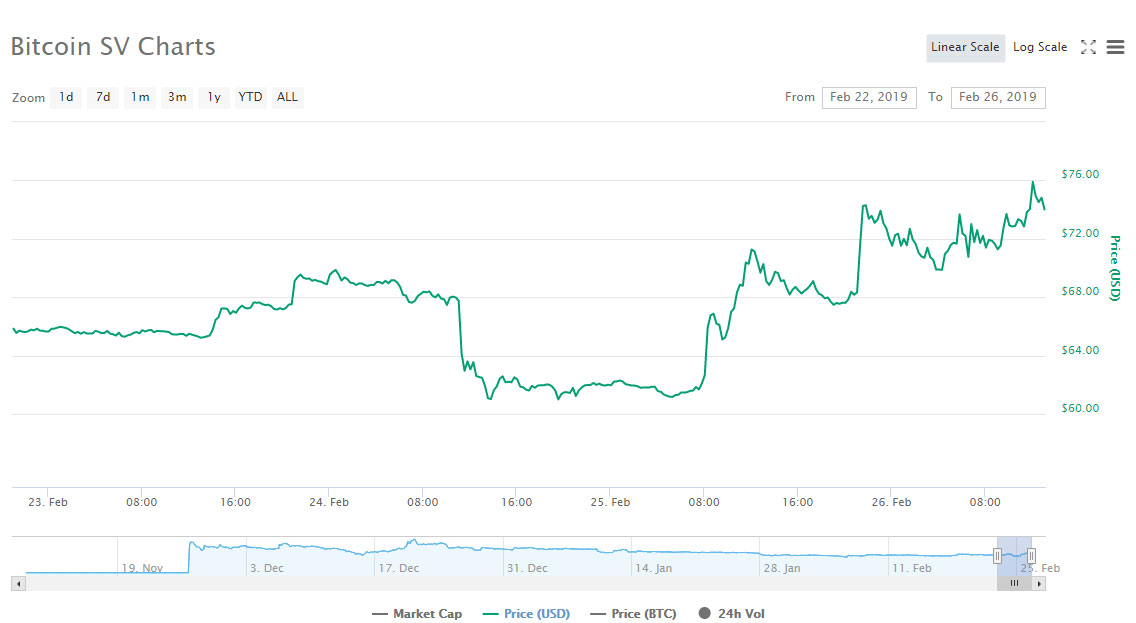This screenshot has width=1136, height=623.
Task: Grab the right navigator range handle
Action: click(1031, 556)
